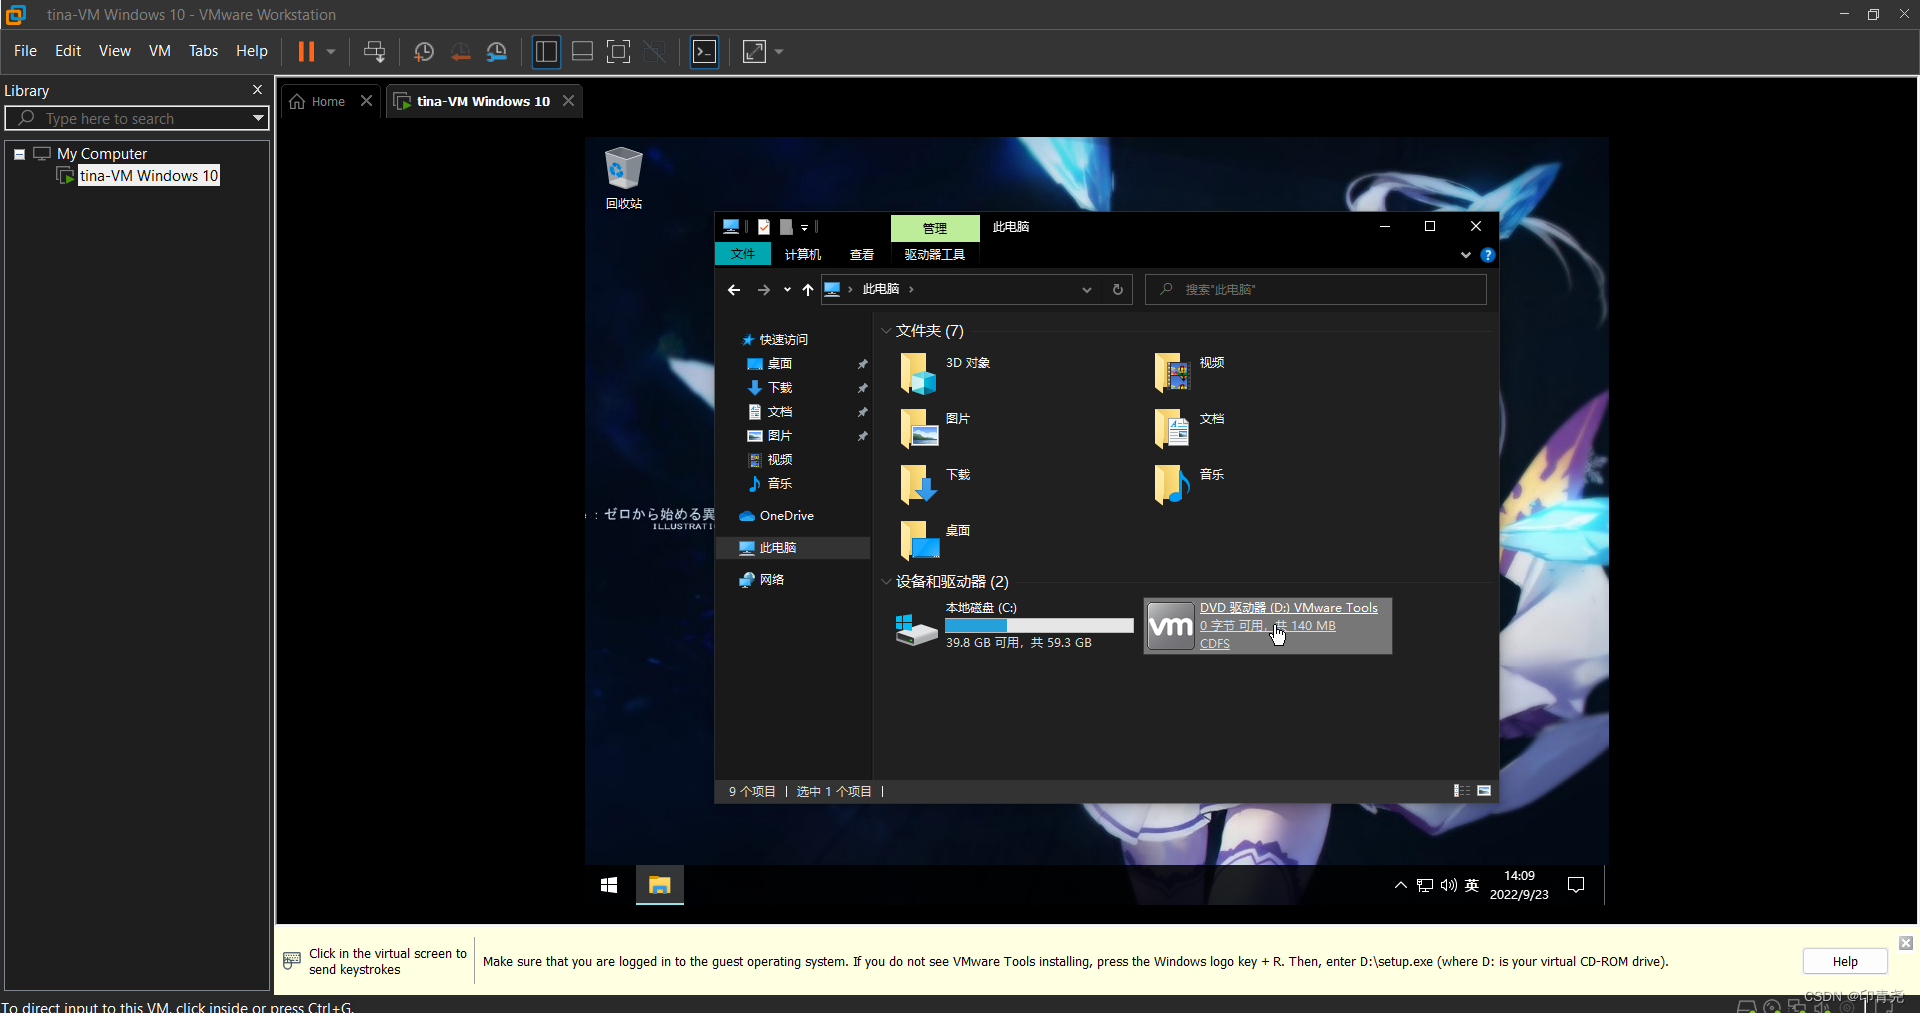Click the stretch guest display icon

[x=755, y=51]
